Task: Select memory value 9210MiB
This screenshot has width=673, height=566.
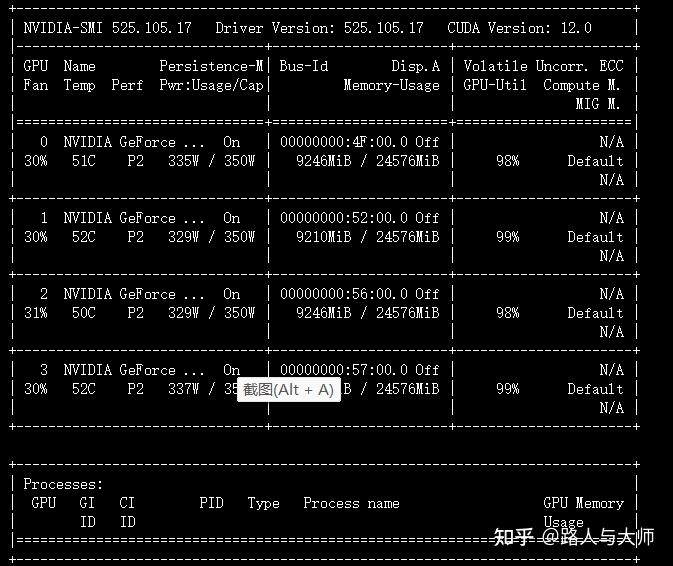Action: click(x=324, y=237)
